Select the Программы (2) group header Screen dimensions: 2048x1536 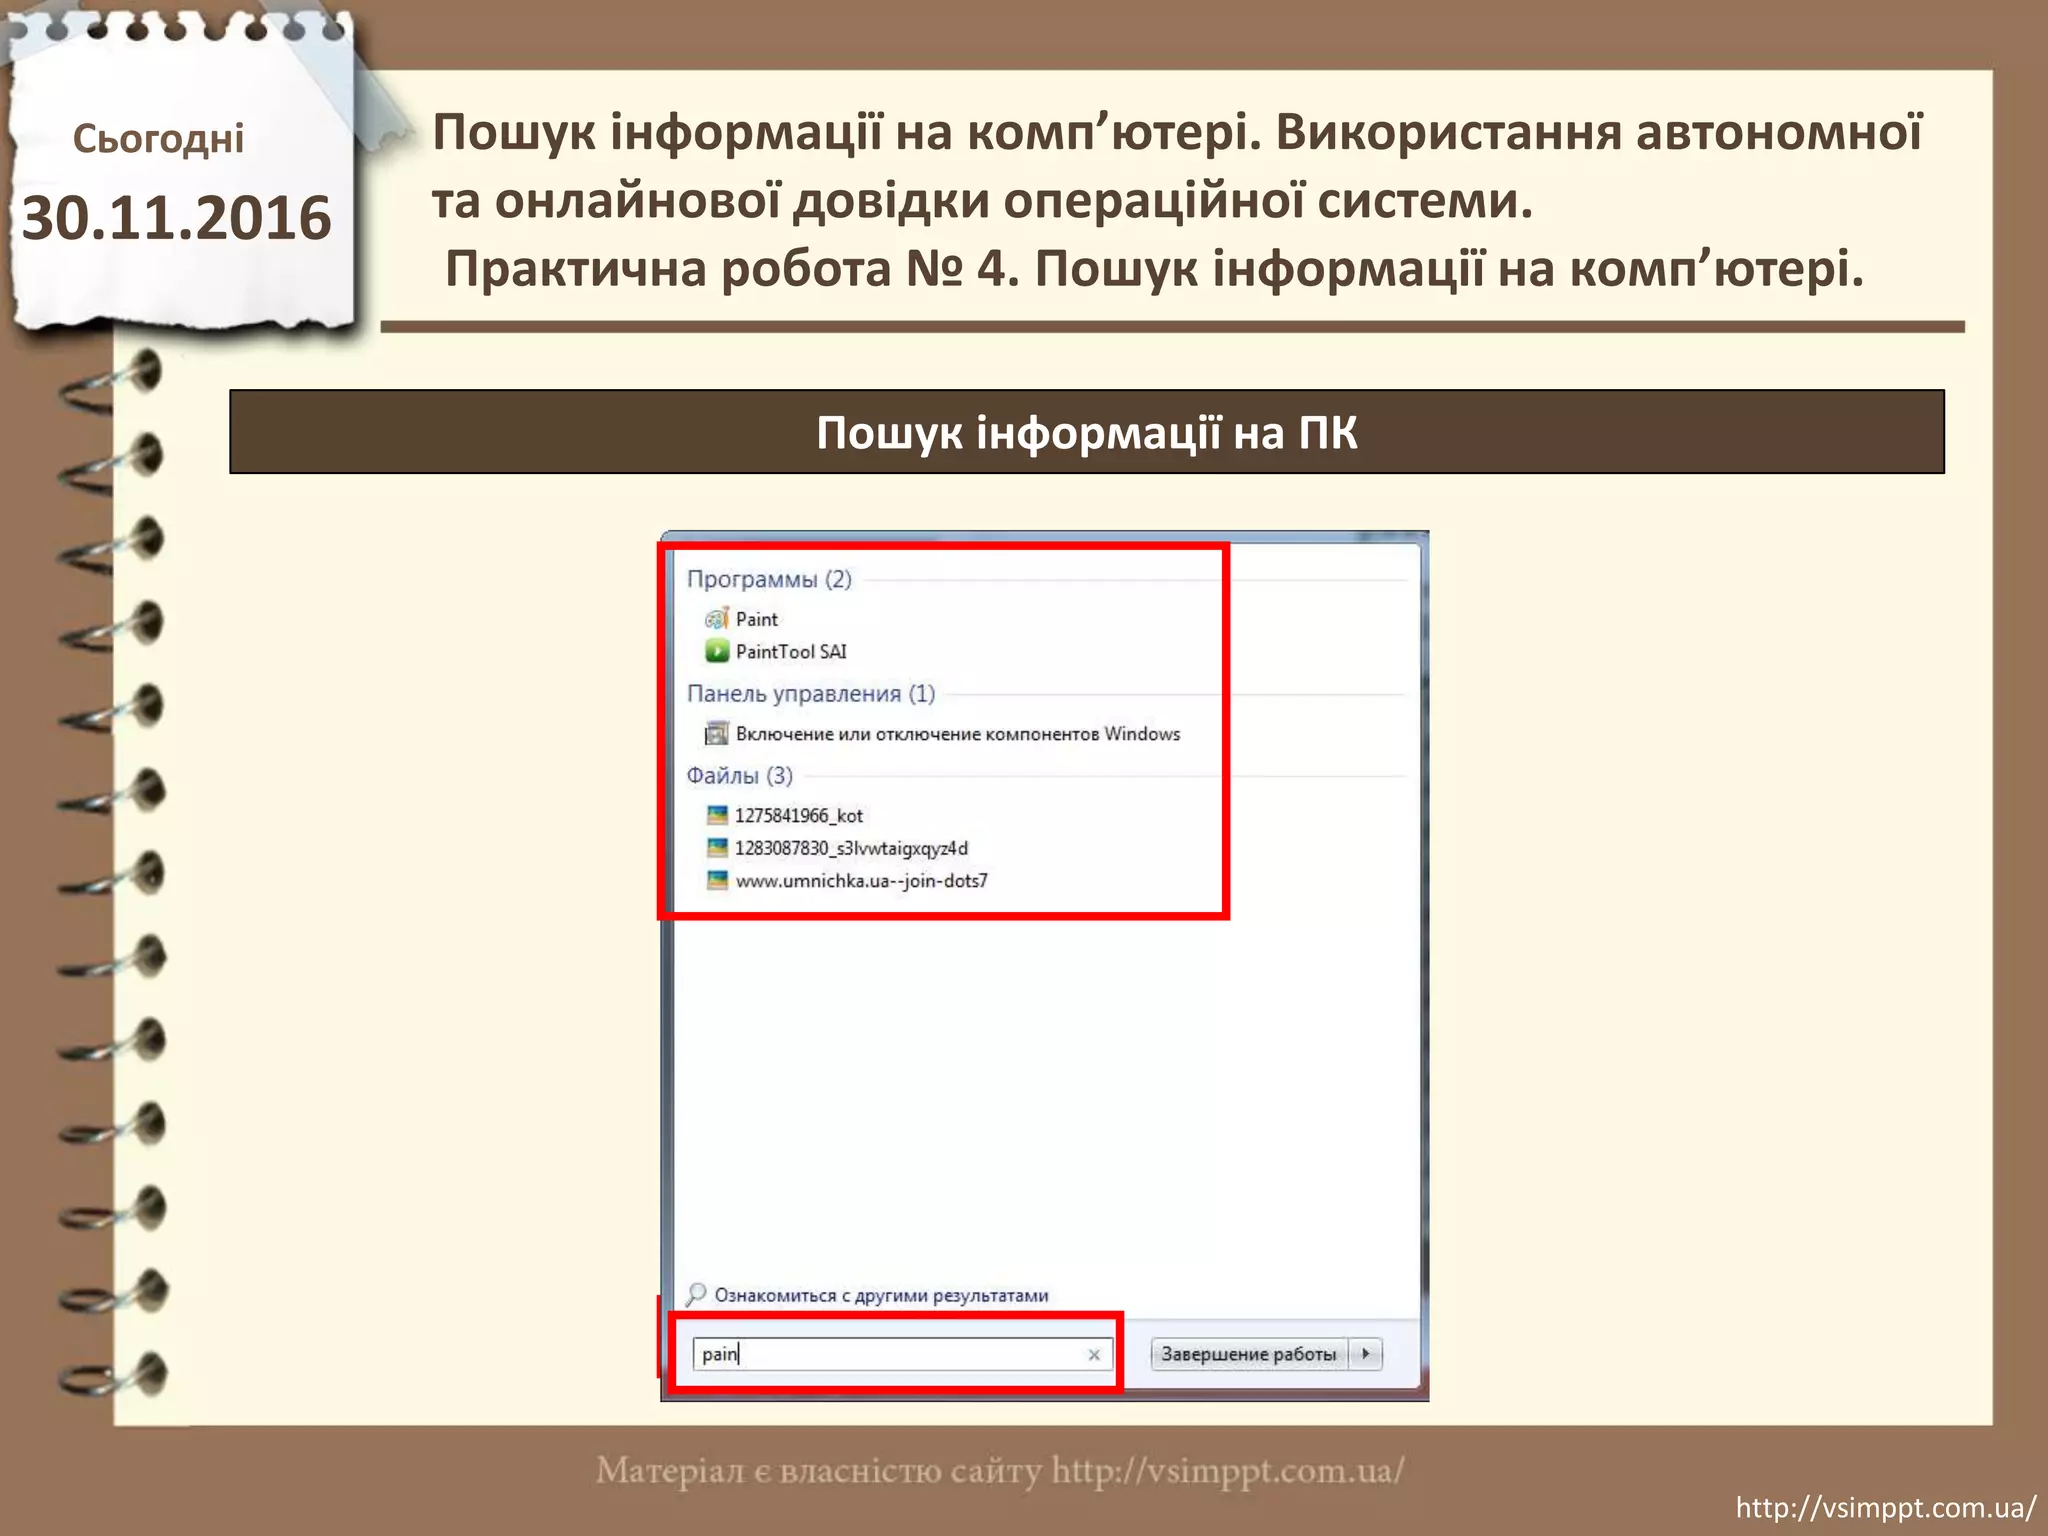(769, 579)
